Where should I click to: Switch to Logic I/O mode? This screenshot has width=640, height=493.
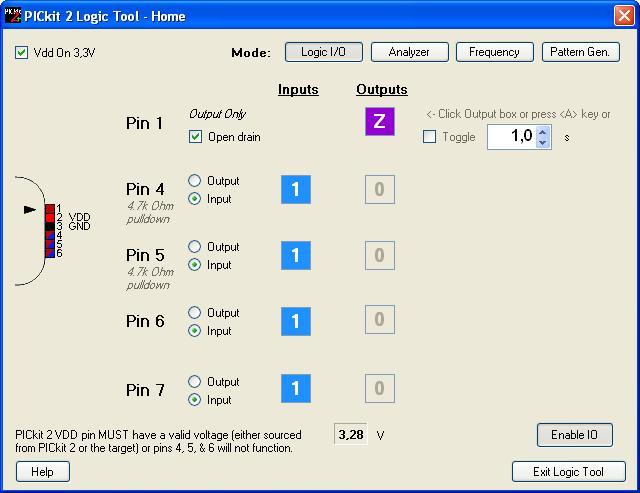[324, 52]
